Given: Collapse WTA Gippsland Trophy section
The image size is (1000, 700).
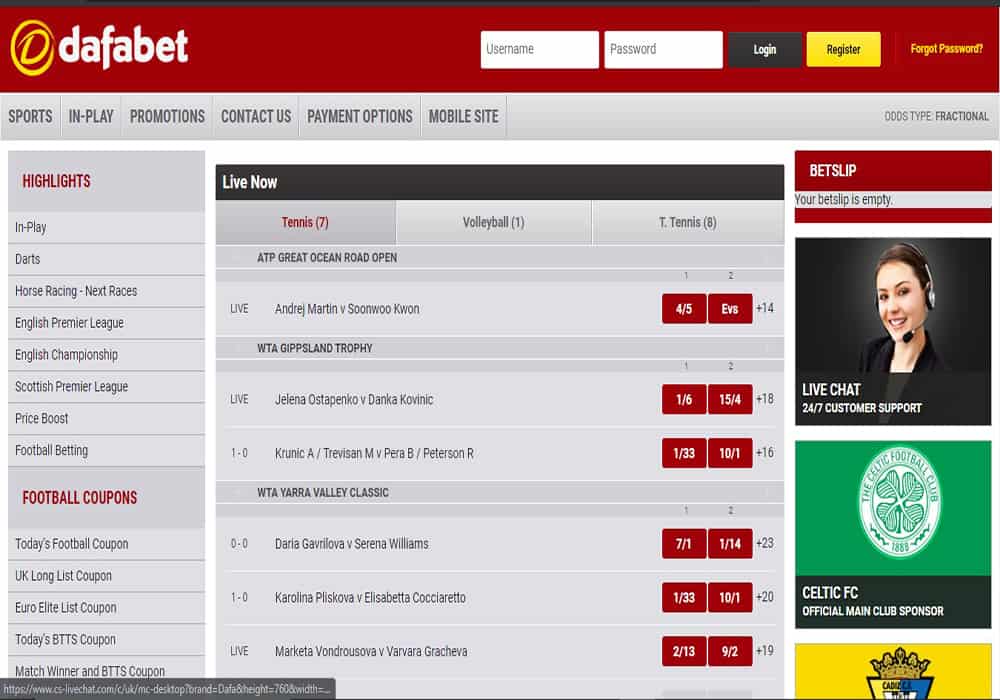Looking at the screenshot, I should click(500, 348).
